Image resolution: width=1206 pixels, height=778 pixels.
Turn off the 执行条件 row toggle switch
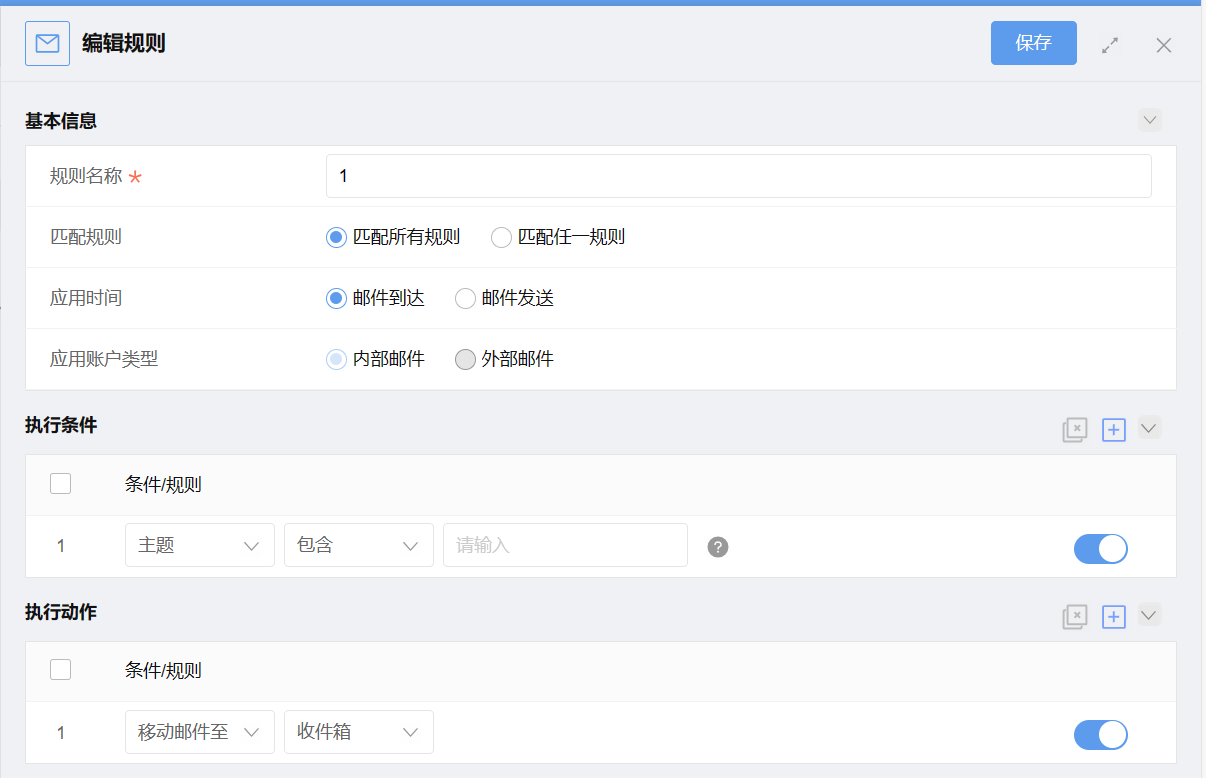(x=1100, y=548)
